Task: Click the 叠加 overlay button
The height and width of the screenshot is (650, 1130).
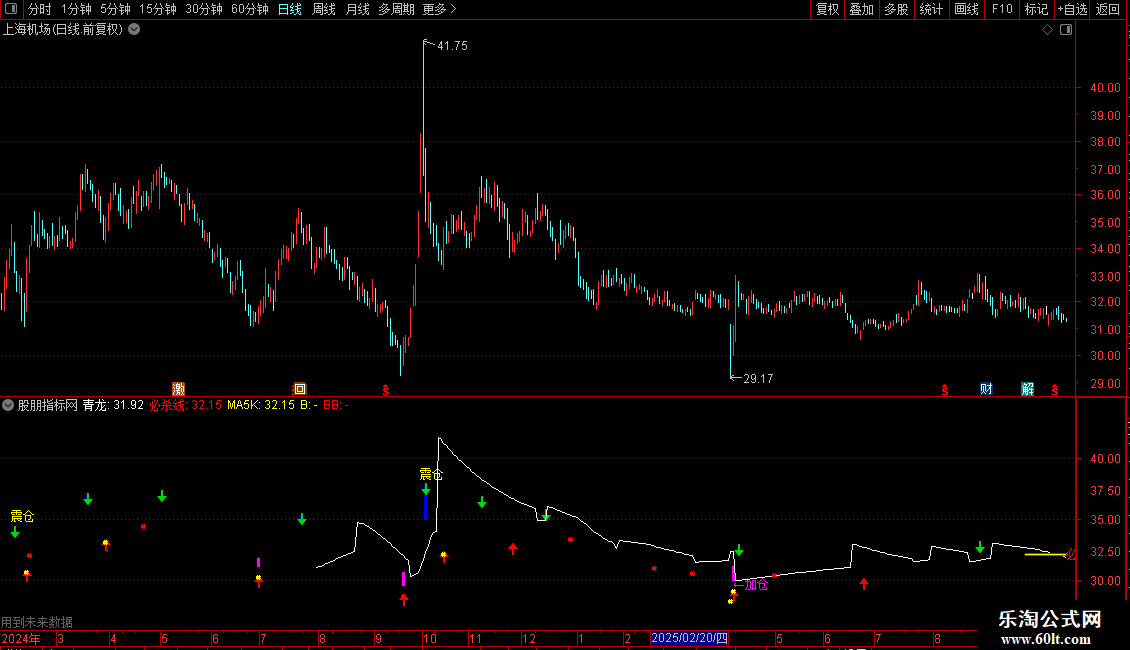Action: tap(862, 9)
